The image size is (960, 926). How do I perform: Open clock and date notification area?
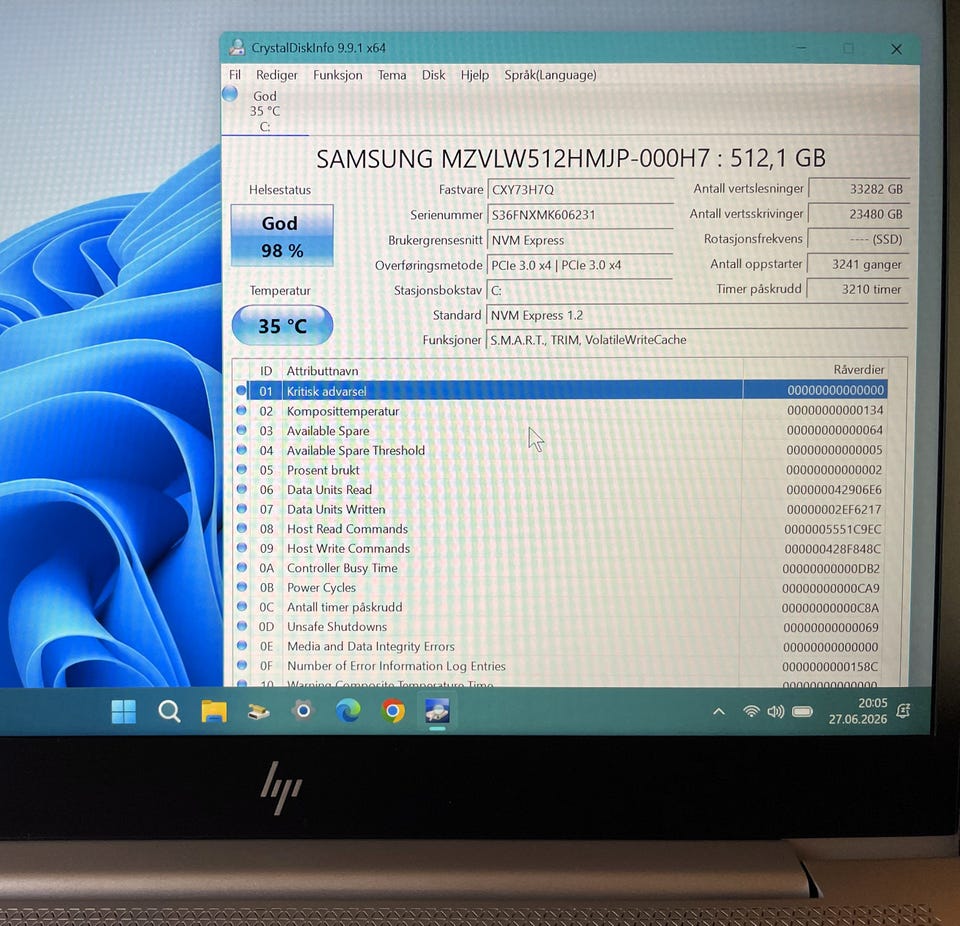[858, 711]
